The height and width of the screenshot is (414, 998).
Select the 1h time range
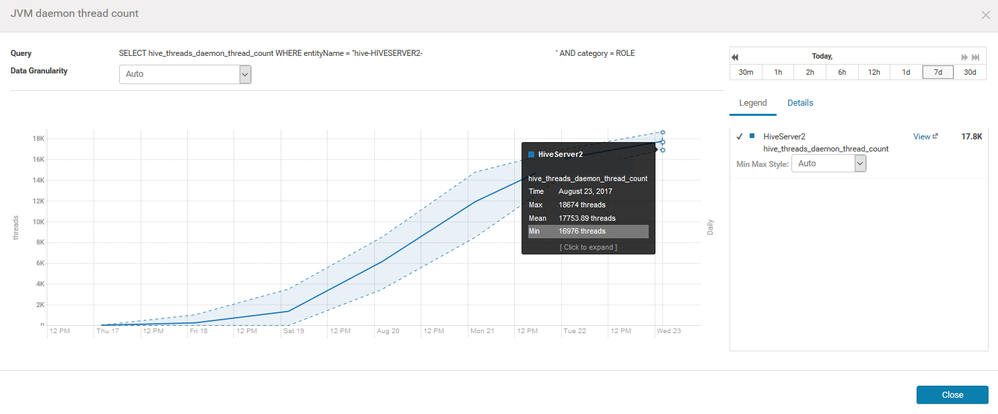click(778, 72)
